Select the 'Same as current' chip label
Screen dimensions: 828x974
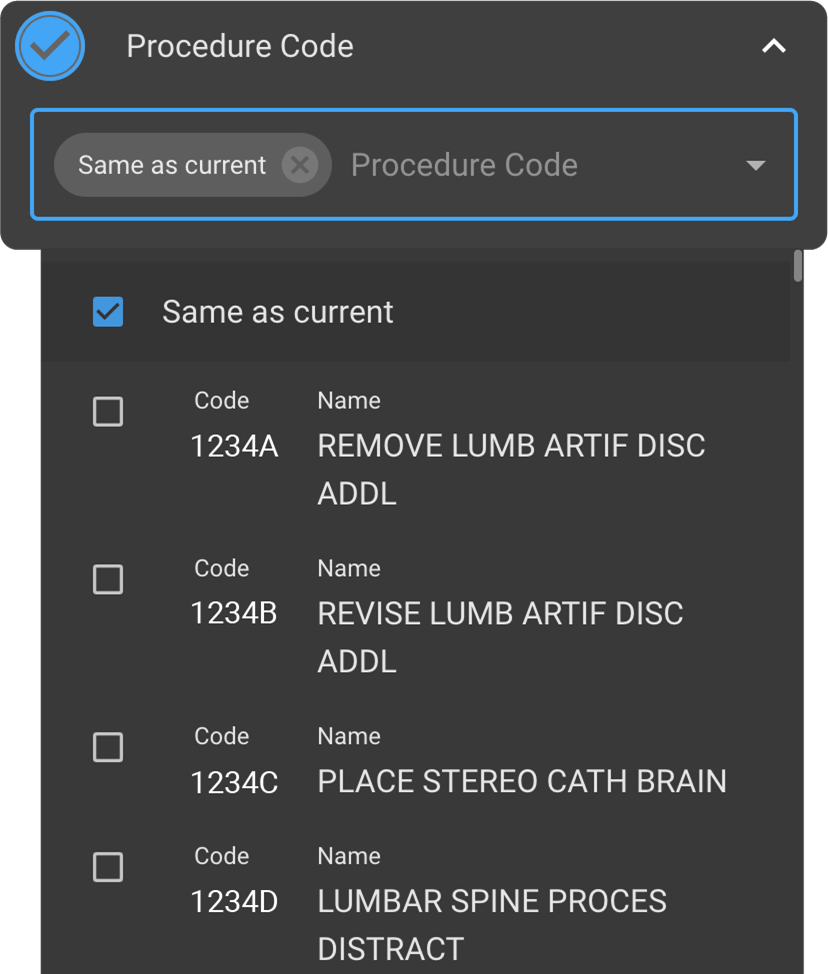coord(172,165)
